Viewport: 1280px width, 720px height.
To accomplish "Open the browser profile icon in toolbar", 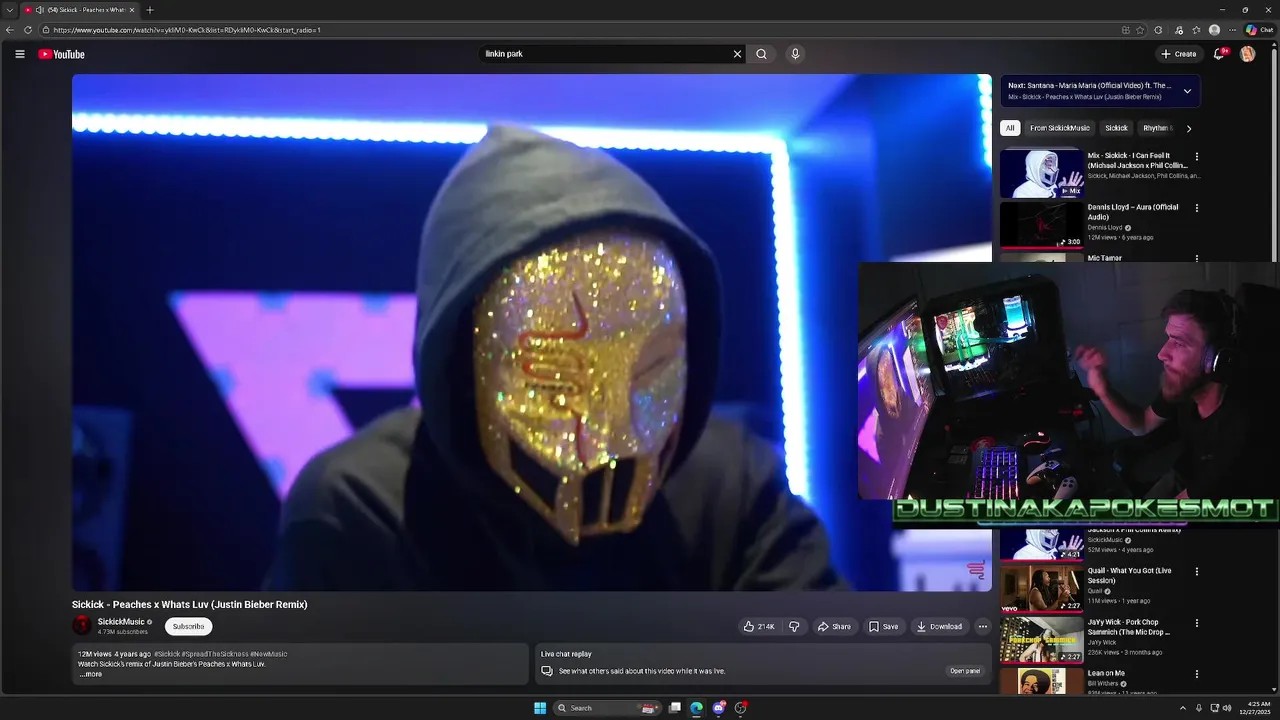I will [1214, 30].
